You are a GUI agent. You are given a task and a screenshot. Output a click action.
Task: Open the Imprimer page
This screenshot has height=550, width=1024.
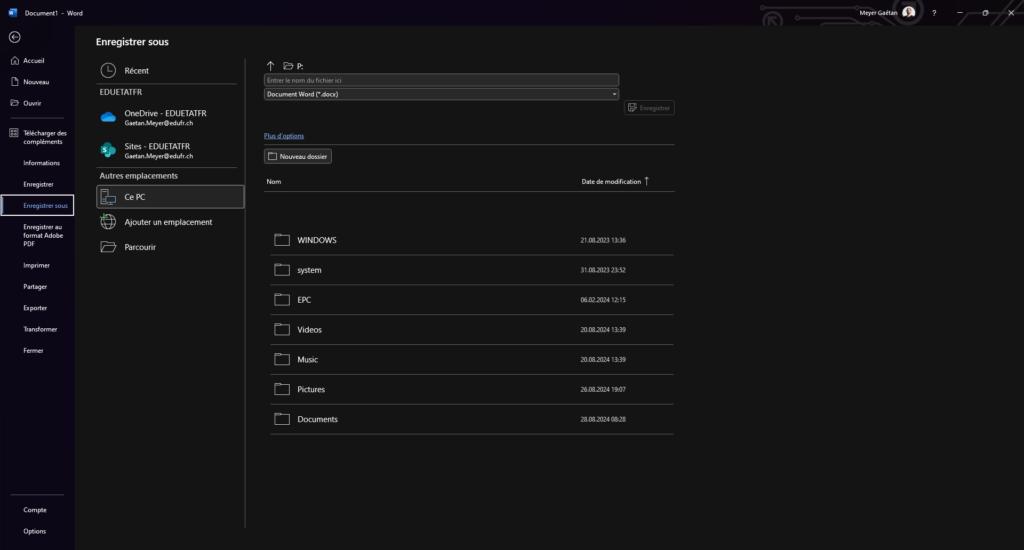pos(37,265)
